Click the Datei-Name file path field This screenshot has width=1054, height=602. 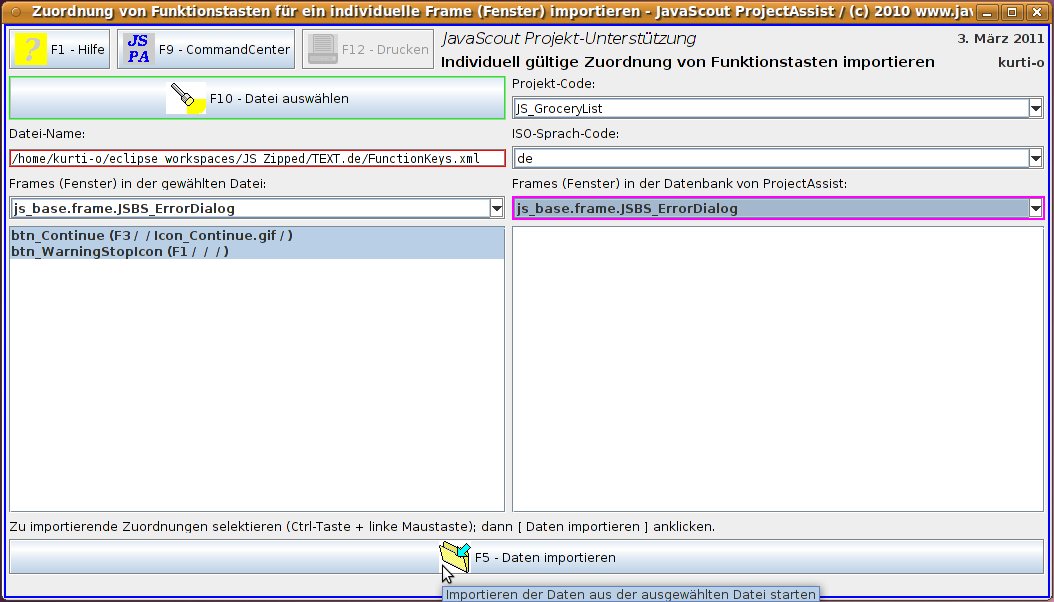pyautogui.click(x=257, y=158)
